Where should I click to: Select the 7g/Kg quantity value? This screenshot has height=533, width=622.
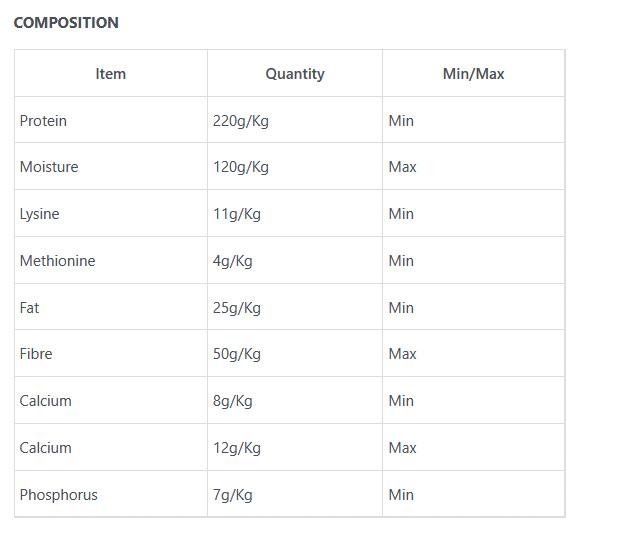coord(233,495)
